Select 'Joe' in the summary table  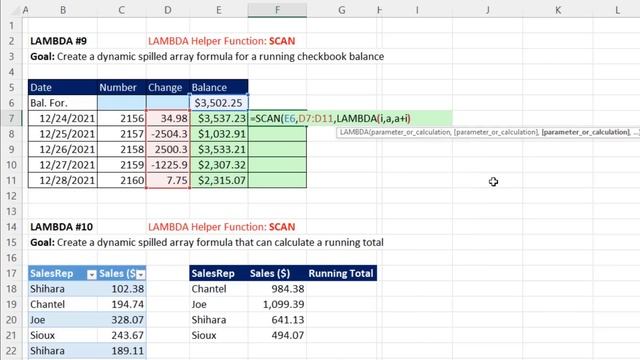coord(219,304)
